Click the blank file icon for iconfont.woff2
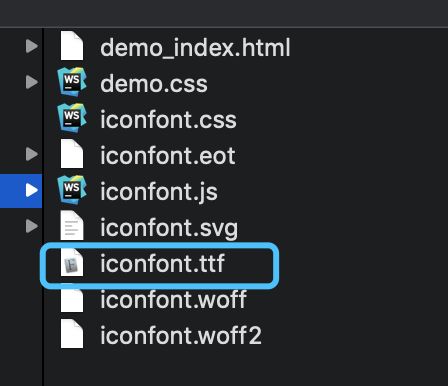The height and width of the screenshot is (386, 448). 72,334
